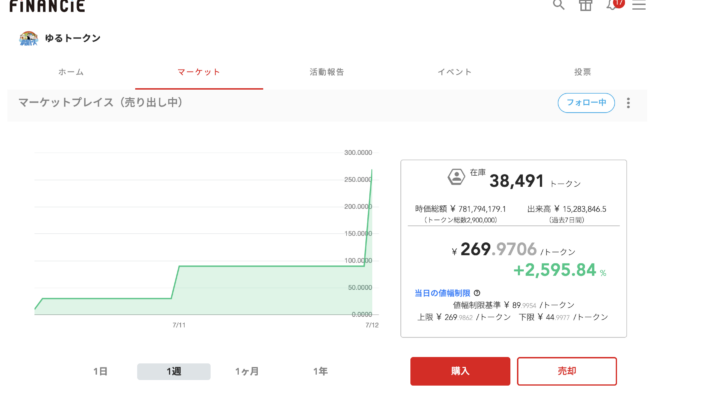Click the マーケットプレイス（売り出し中） heading
Screen dimensions: 715x410
100,103
